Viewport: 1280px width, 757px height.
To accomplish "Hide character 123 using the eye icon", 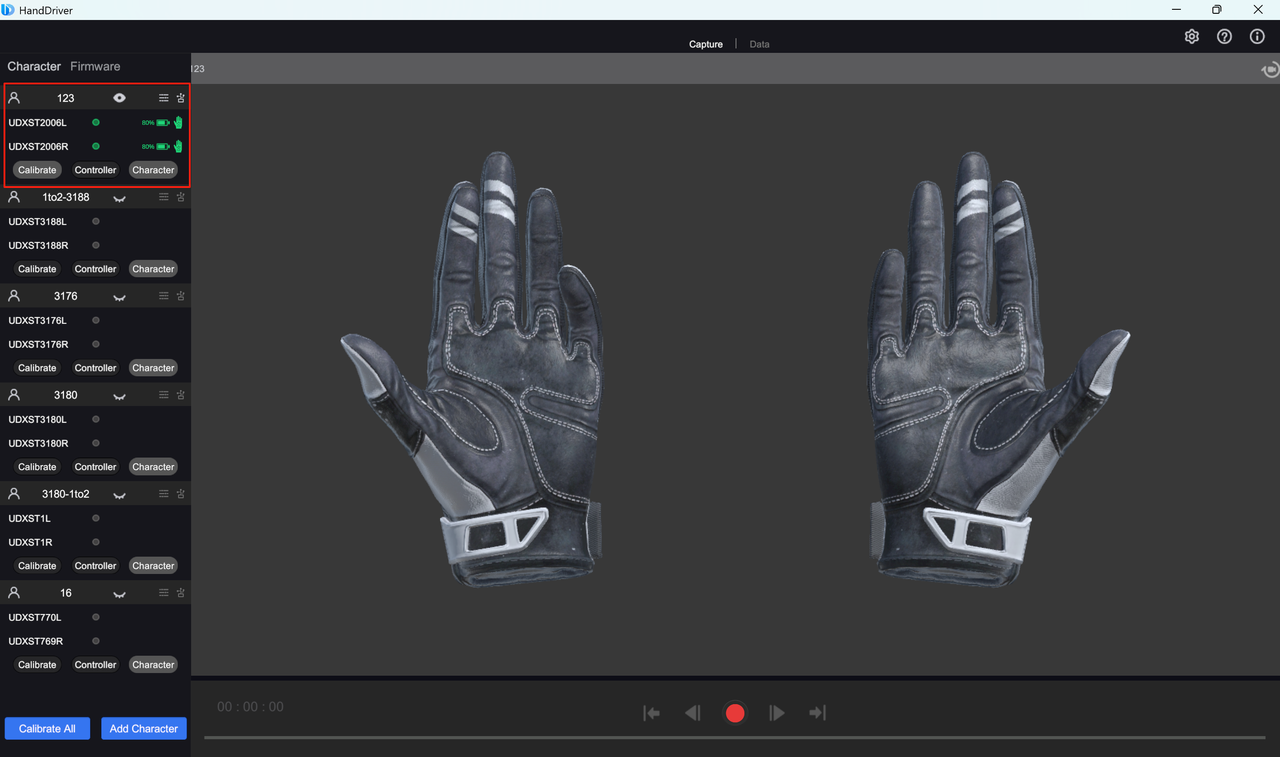I will [x=119, y=98].
